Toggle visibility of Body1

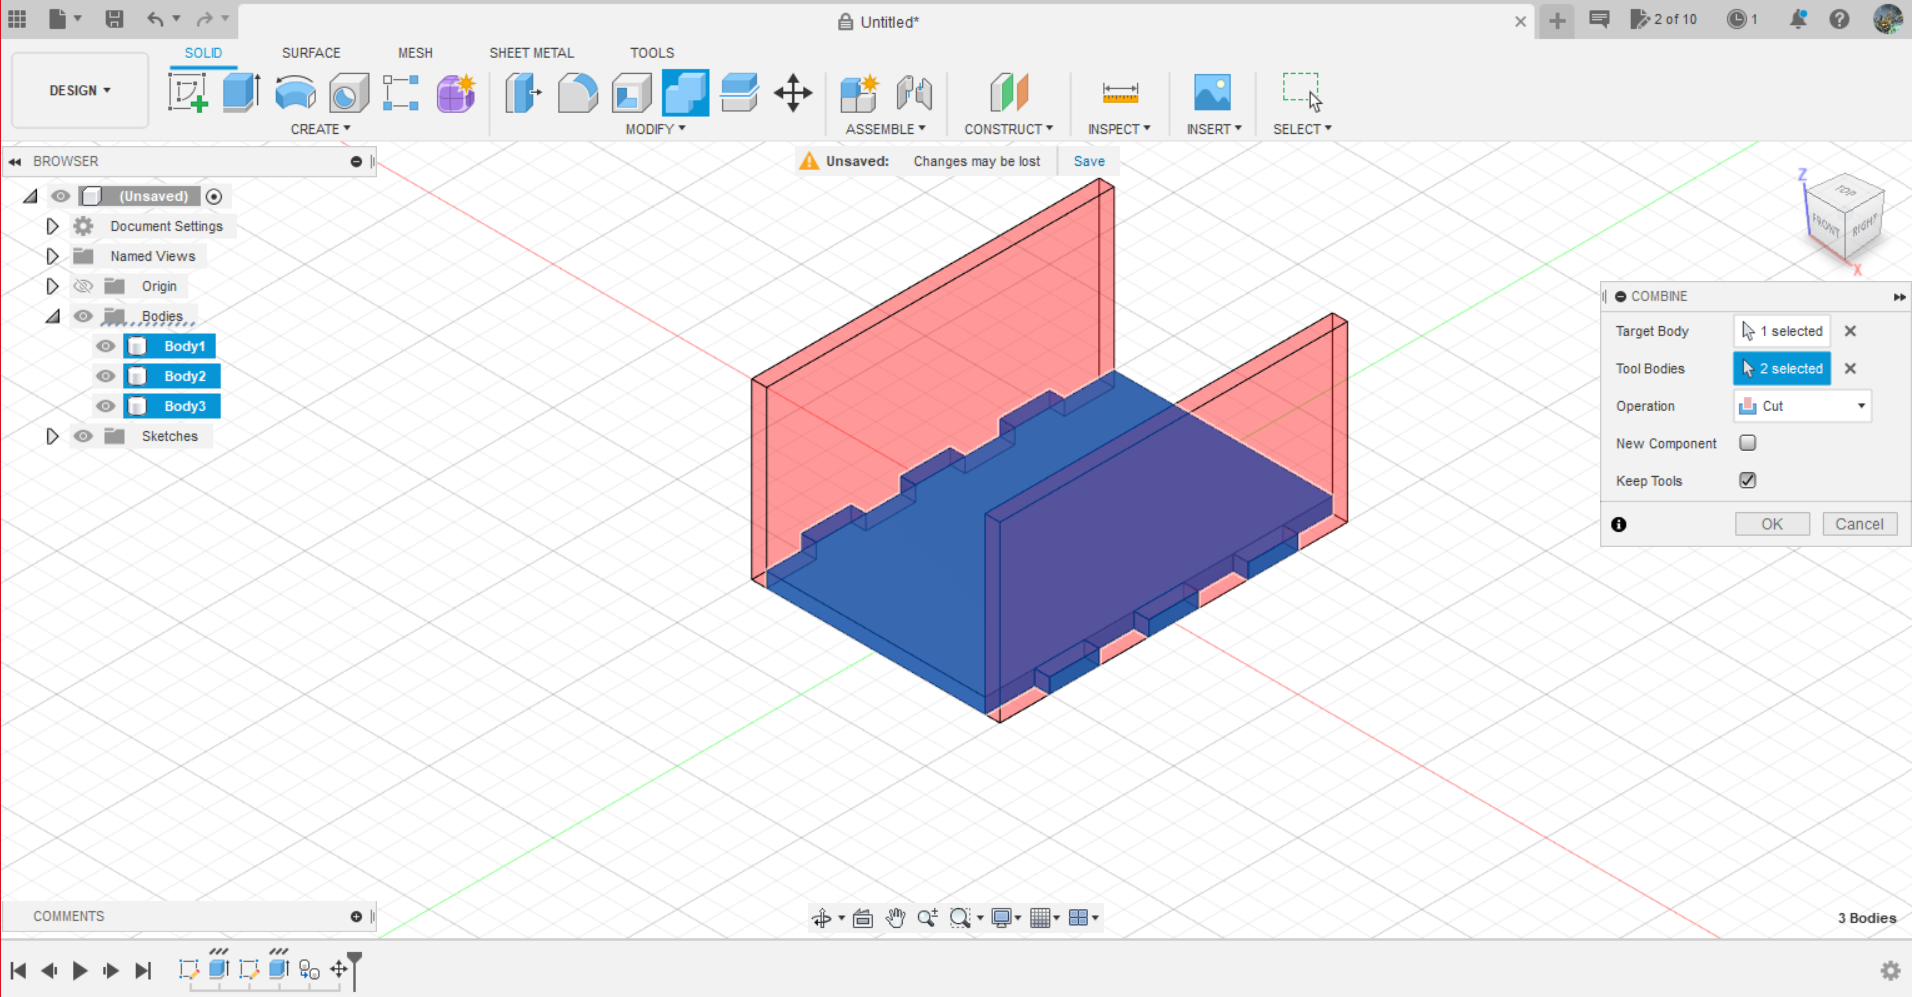105,346
